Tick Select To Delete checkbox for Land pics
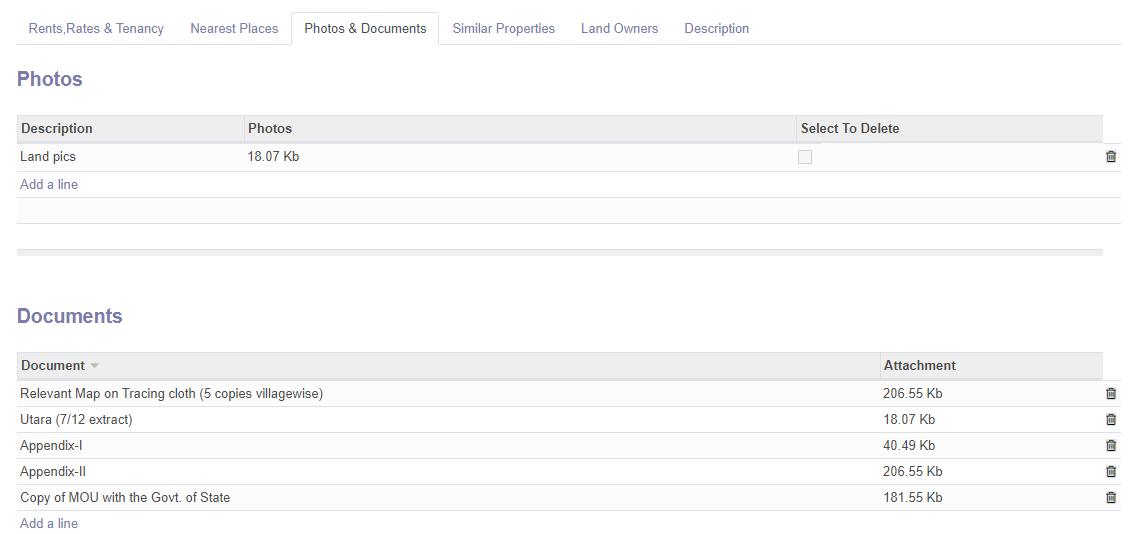 (805, 157)
